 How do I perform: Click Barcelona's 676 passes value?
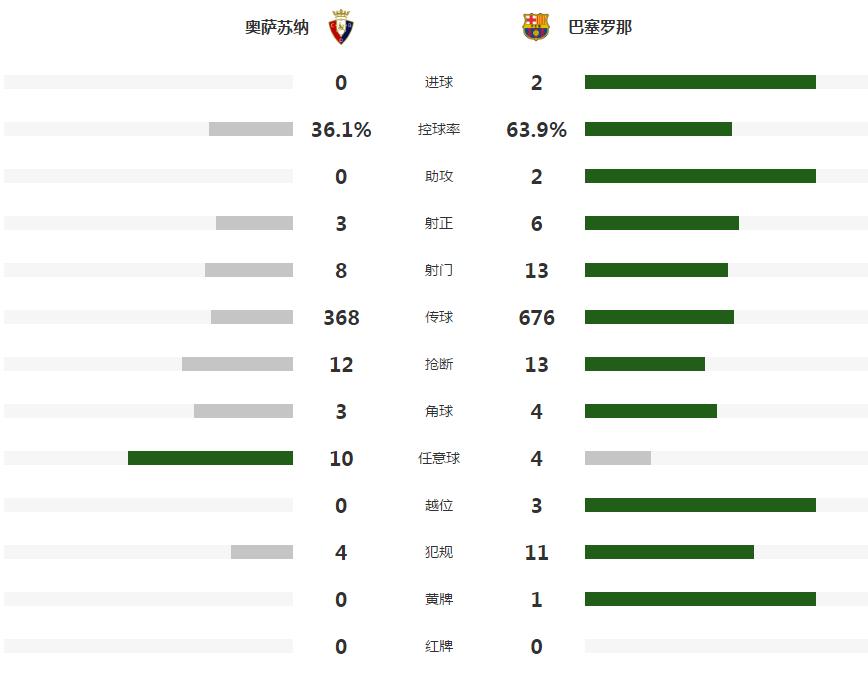coord(536,318)
